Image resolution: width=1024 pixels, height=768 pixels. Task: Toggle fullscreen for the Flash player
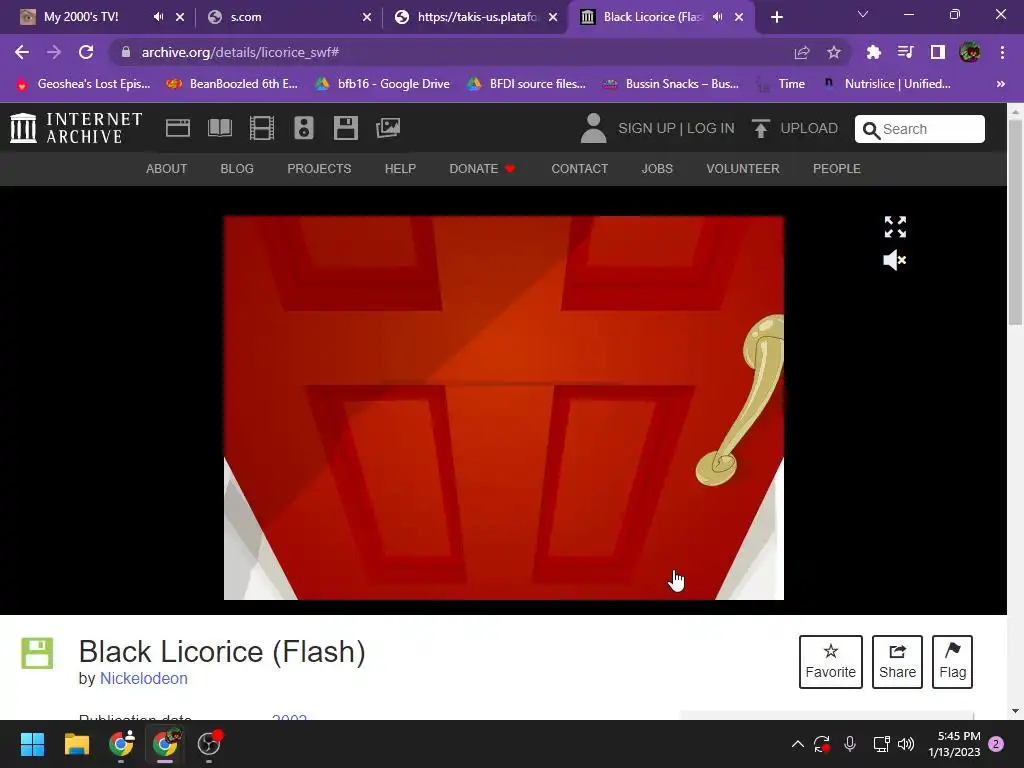click(x=895, y=227)
